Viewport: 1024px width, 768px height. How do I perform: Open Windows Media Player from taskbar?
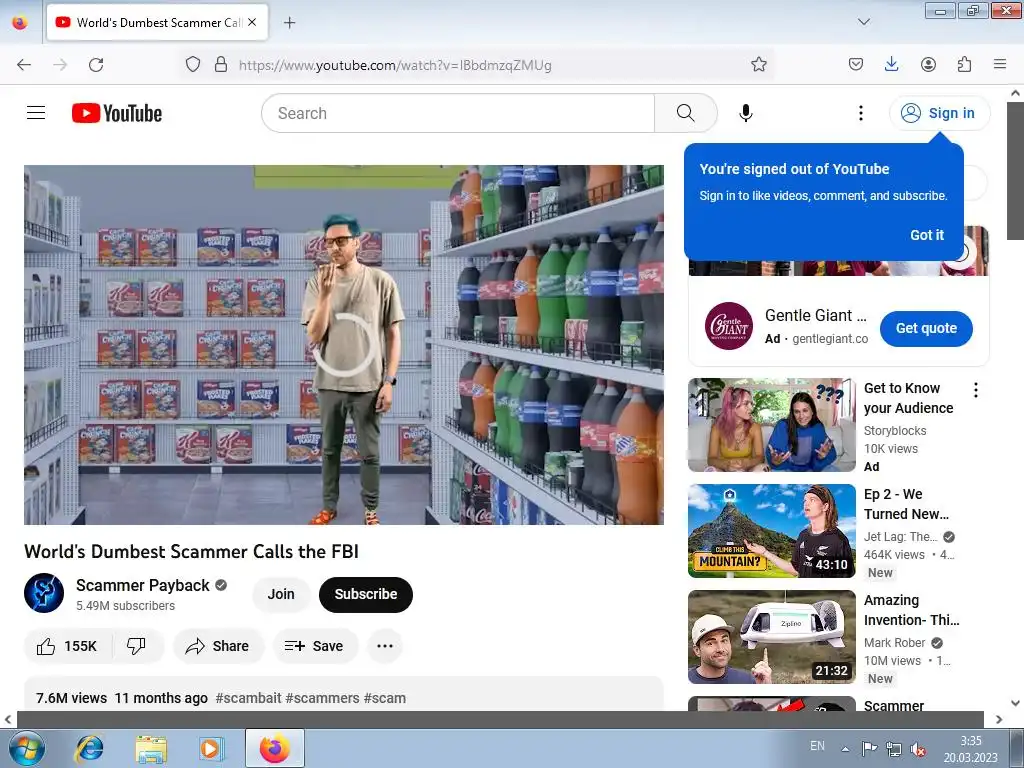coord(210,748)
